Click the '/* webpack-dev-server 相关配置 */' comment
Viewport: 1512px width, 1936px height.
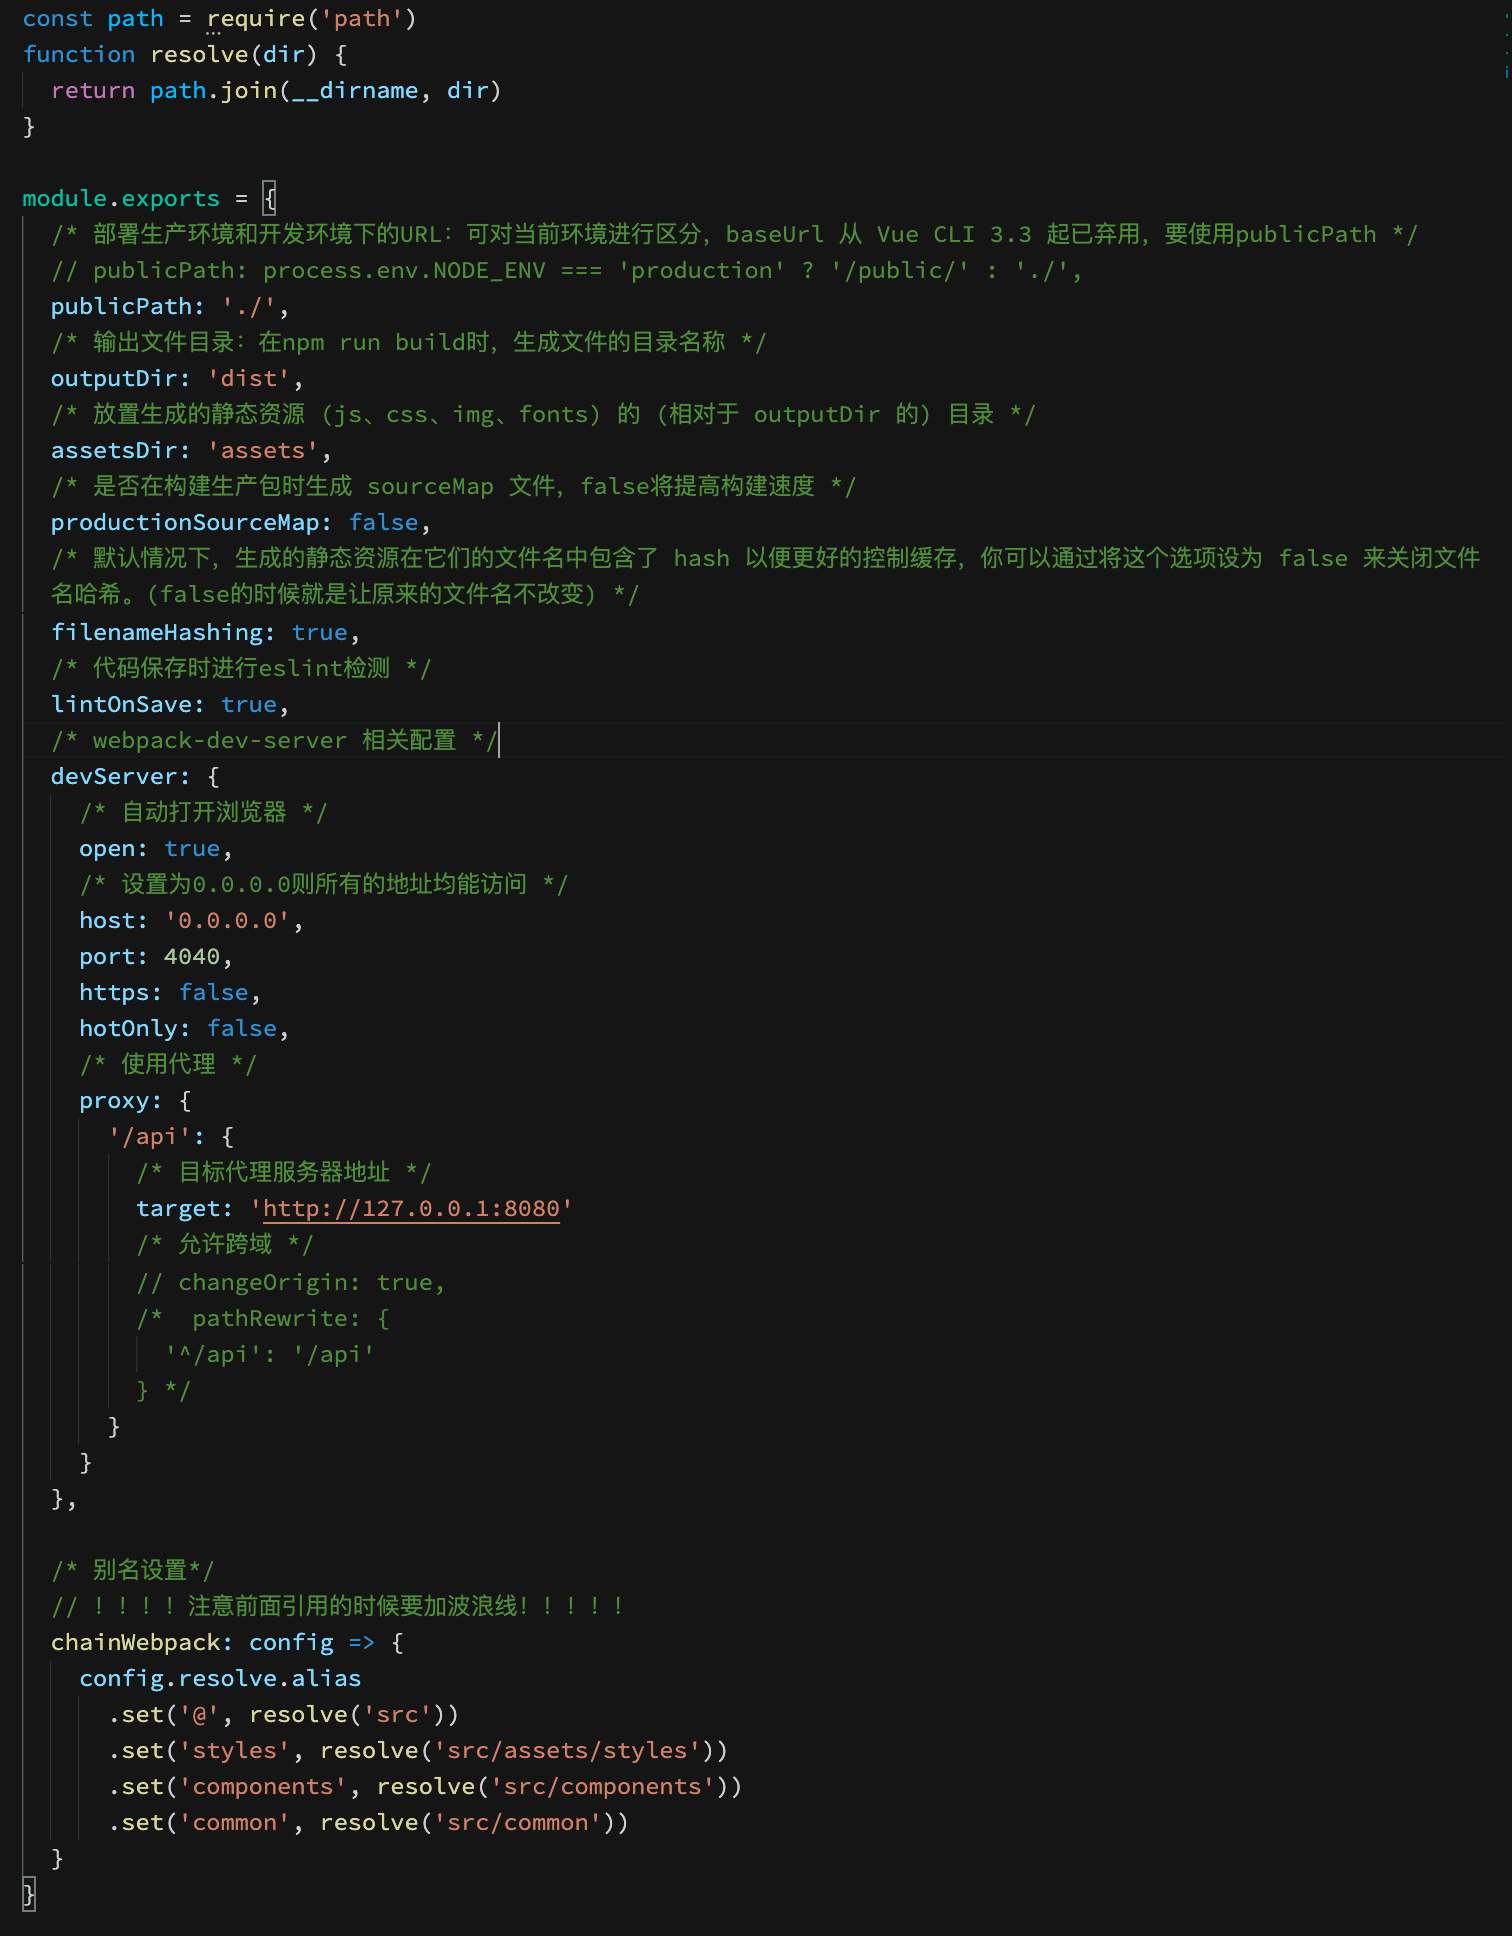[274, 740]
